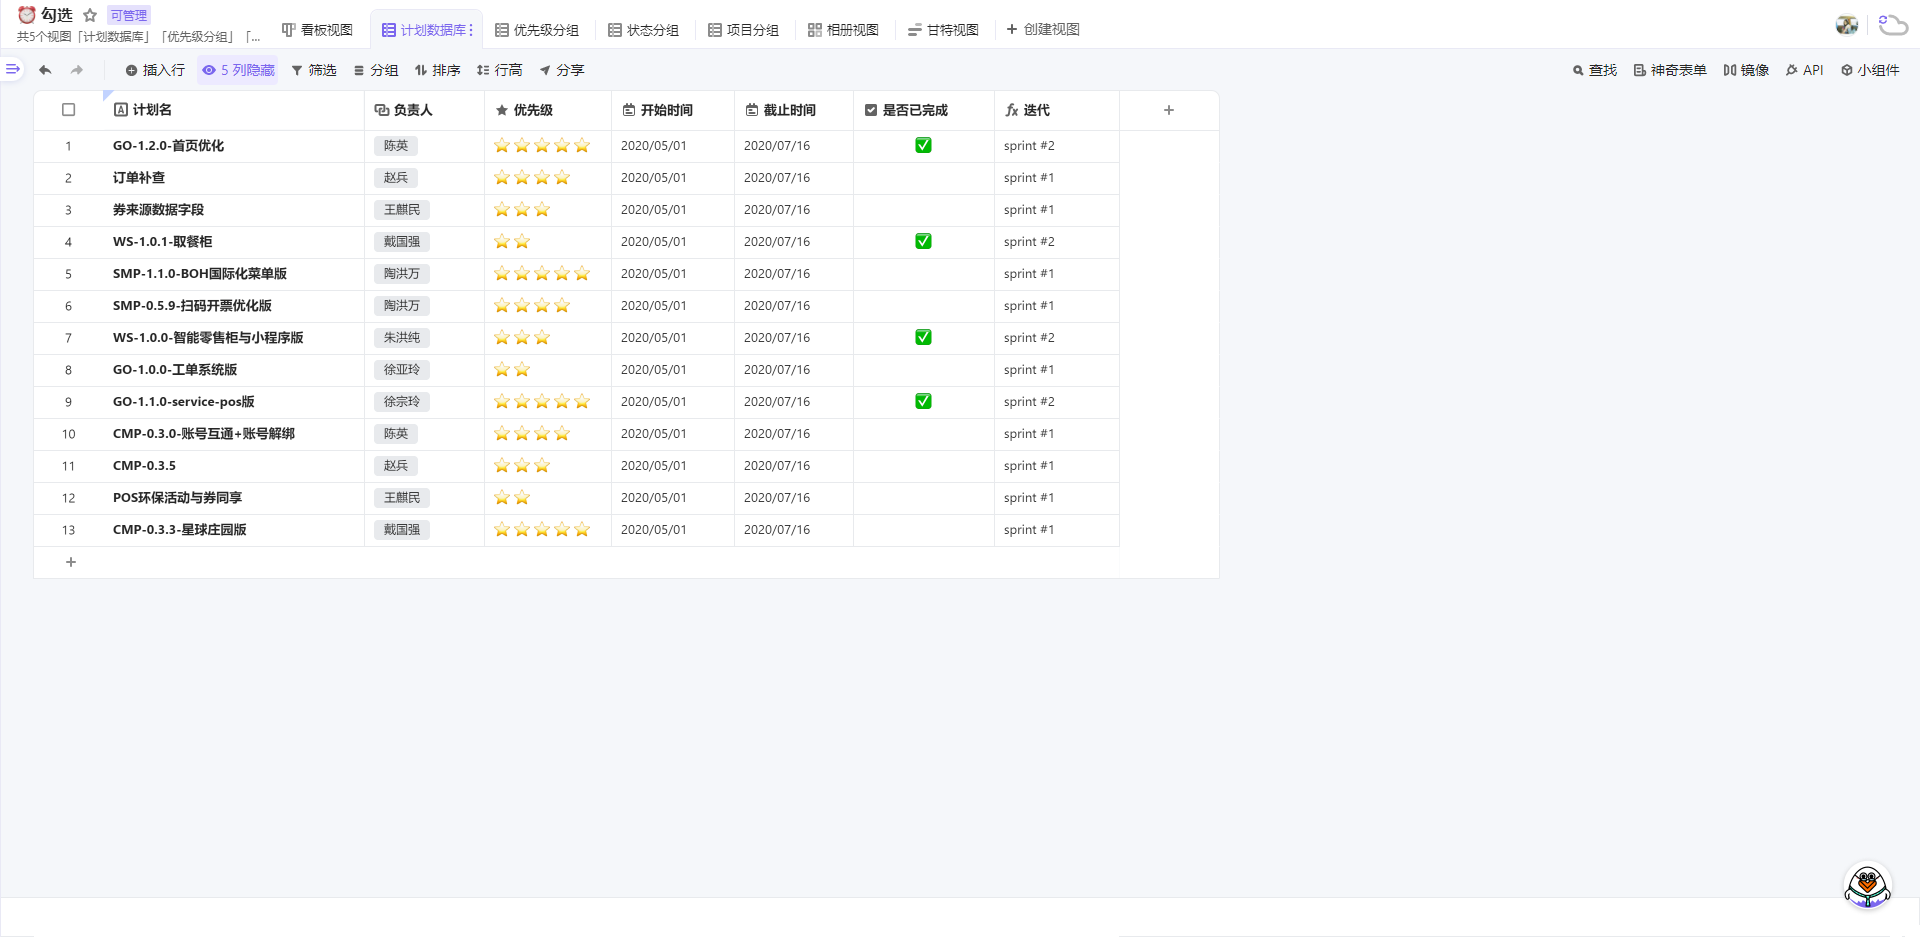Show the 5 hidden columns menu
Screen dimensions: 1920x937
[238, 70]
